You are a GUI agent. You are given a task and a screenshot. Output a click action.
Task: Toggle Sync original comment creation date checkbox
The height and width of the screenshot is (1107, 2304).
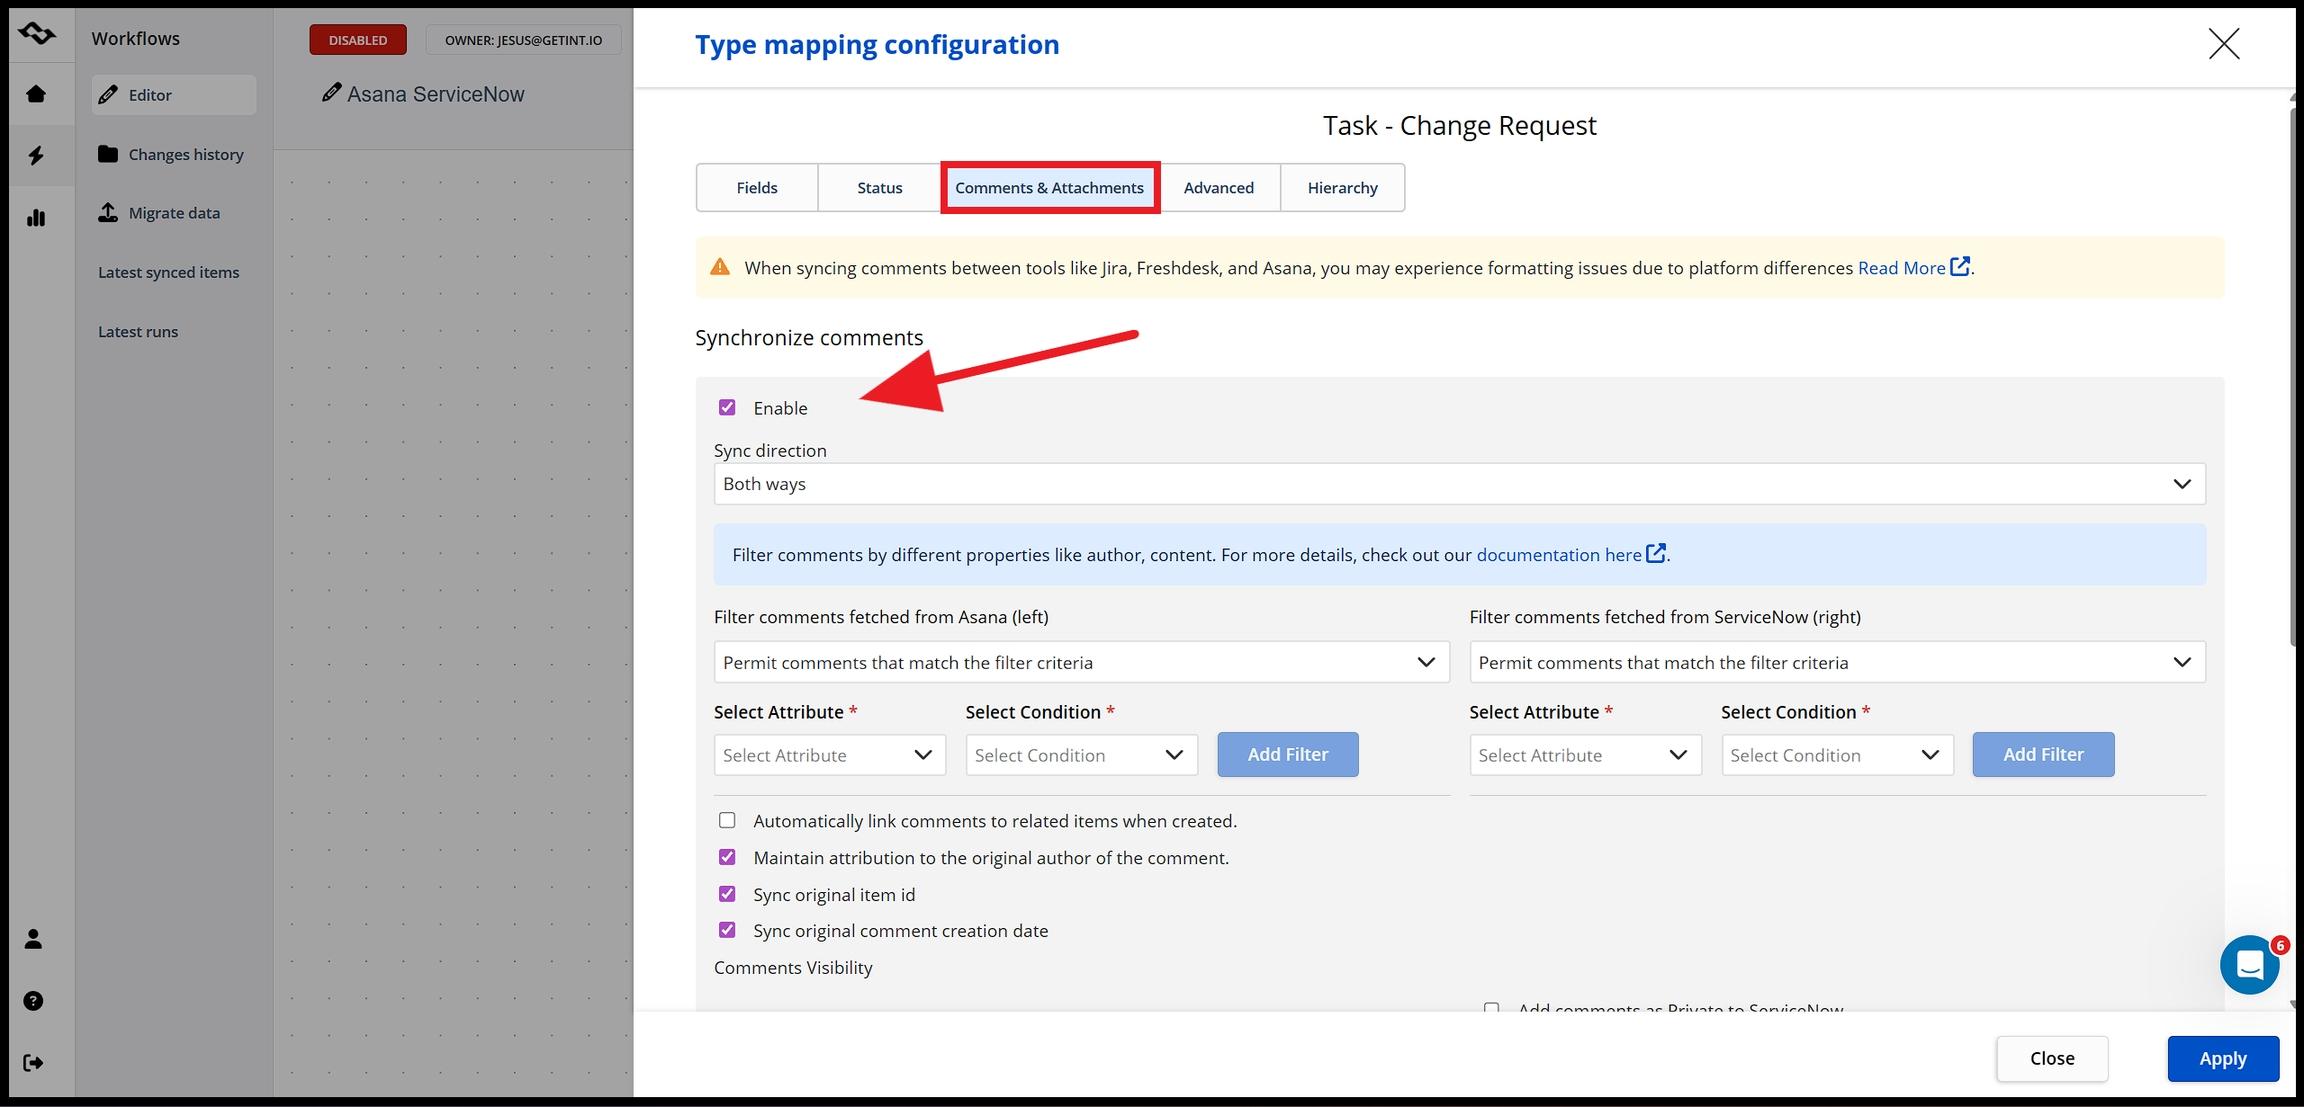pos(727,930)
